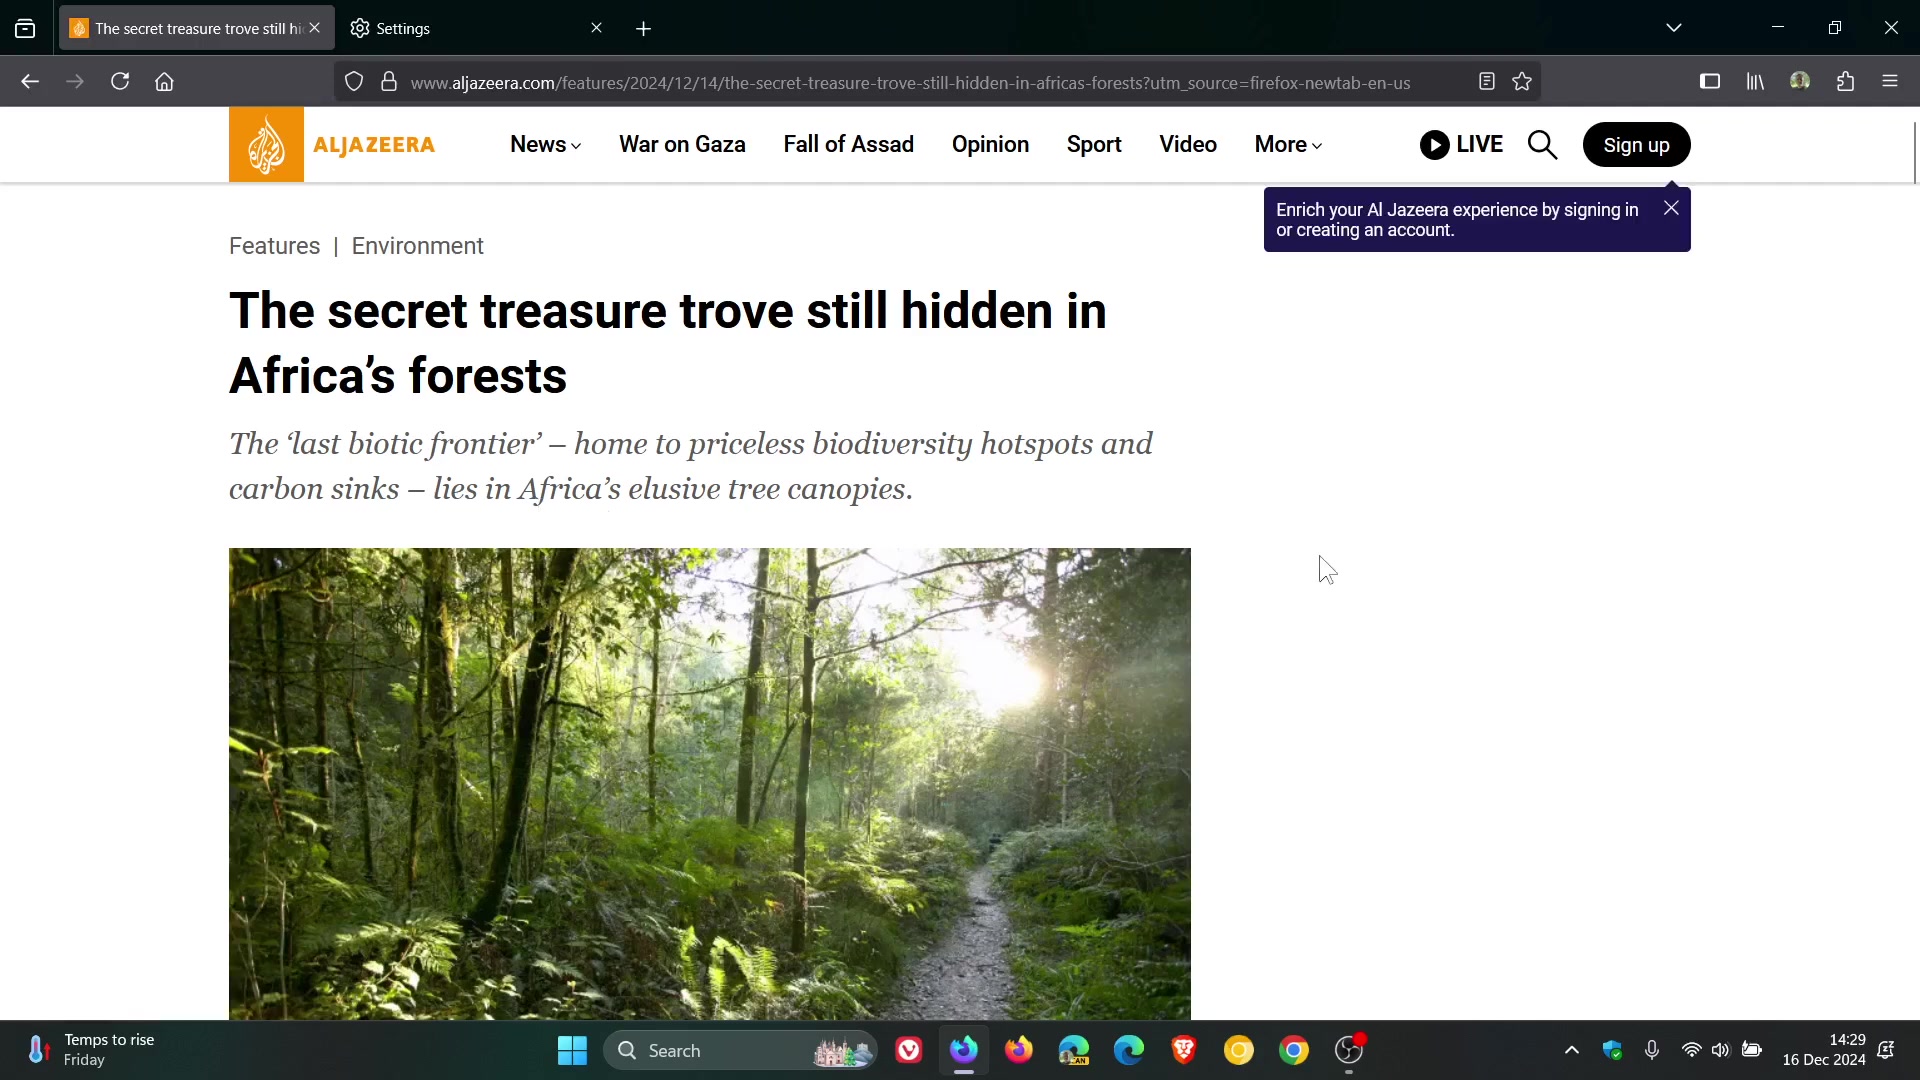This screenshot has width=1920, height=1080.
Task: Expand the More menu
Action: pos(1288,145)
